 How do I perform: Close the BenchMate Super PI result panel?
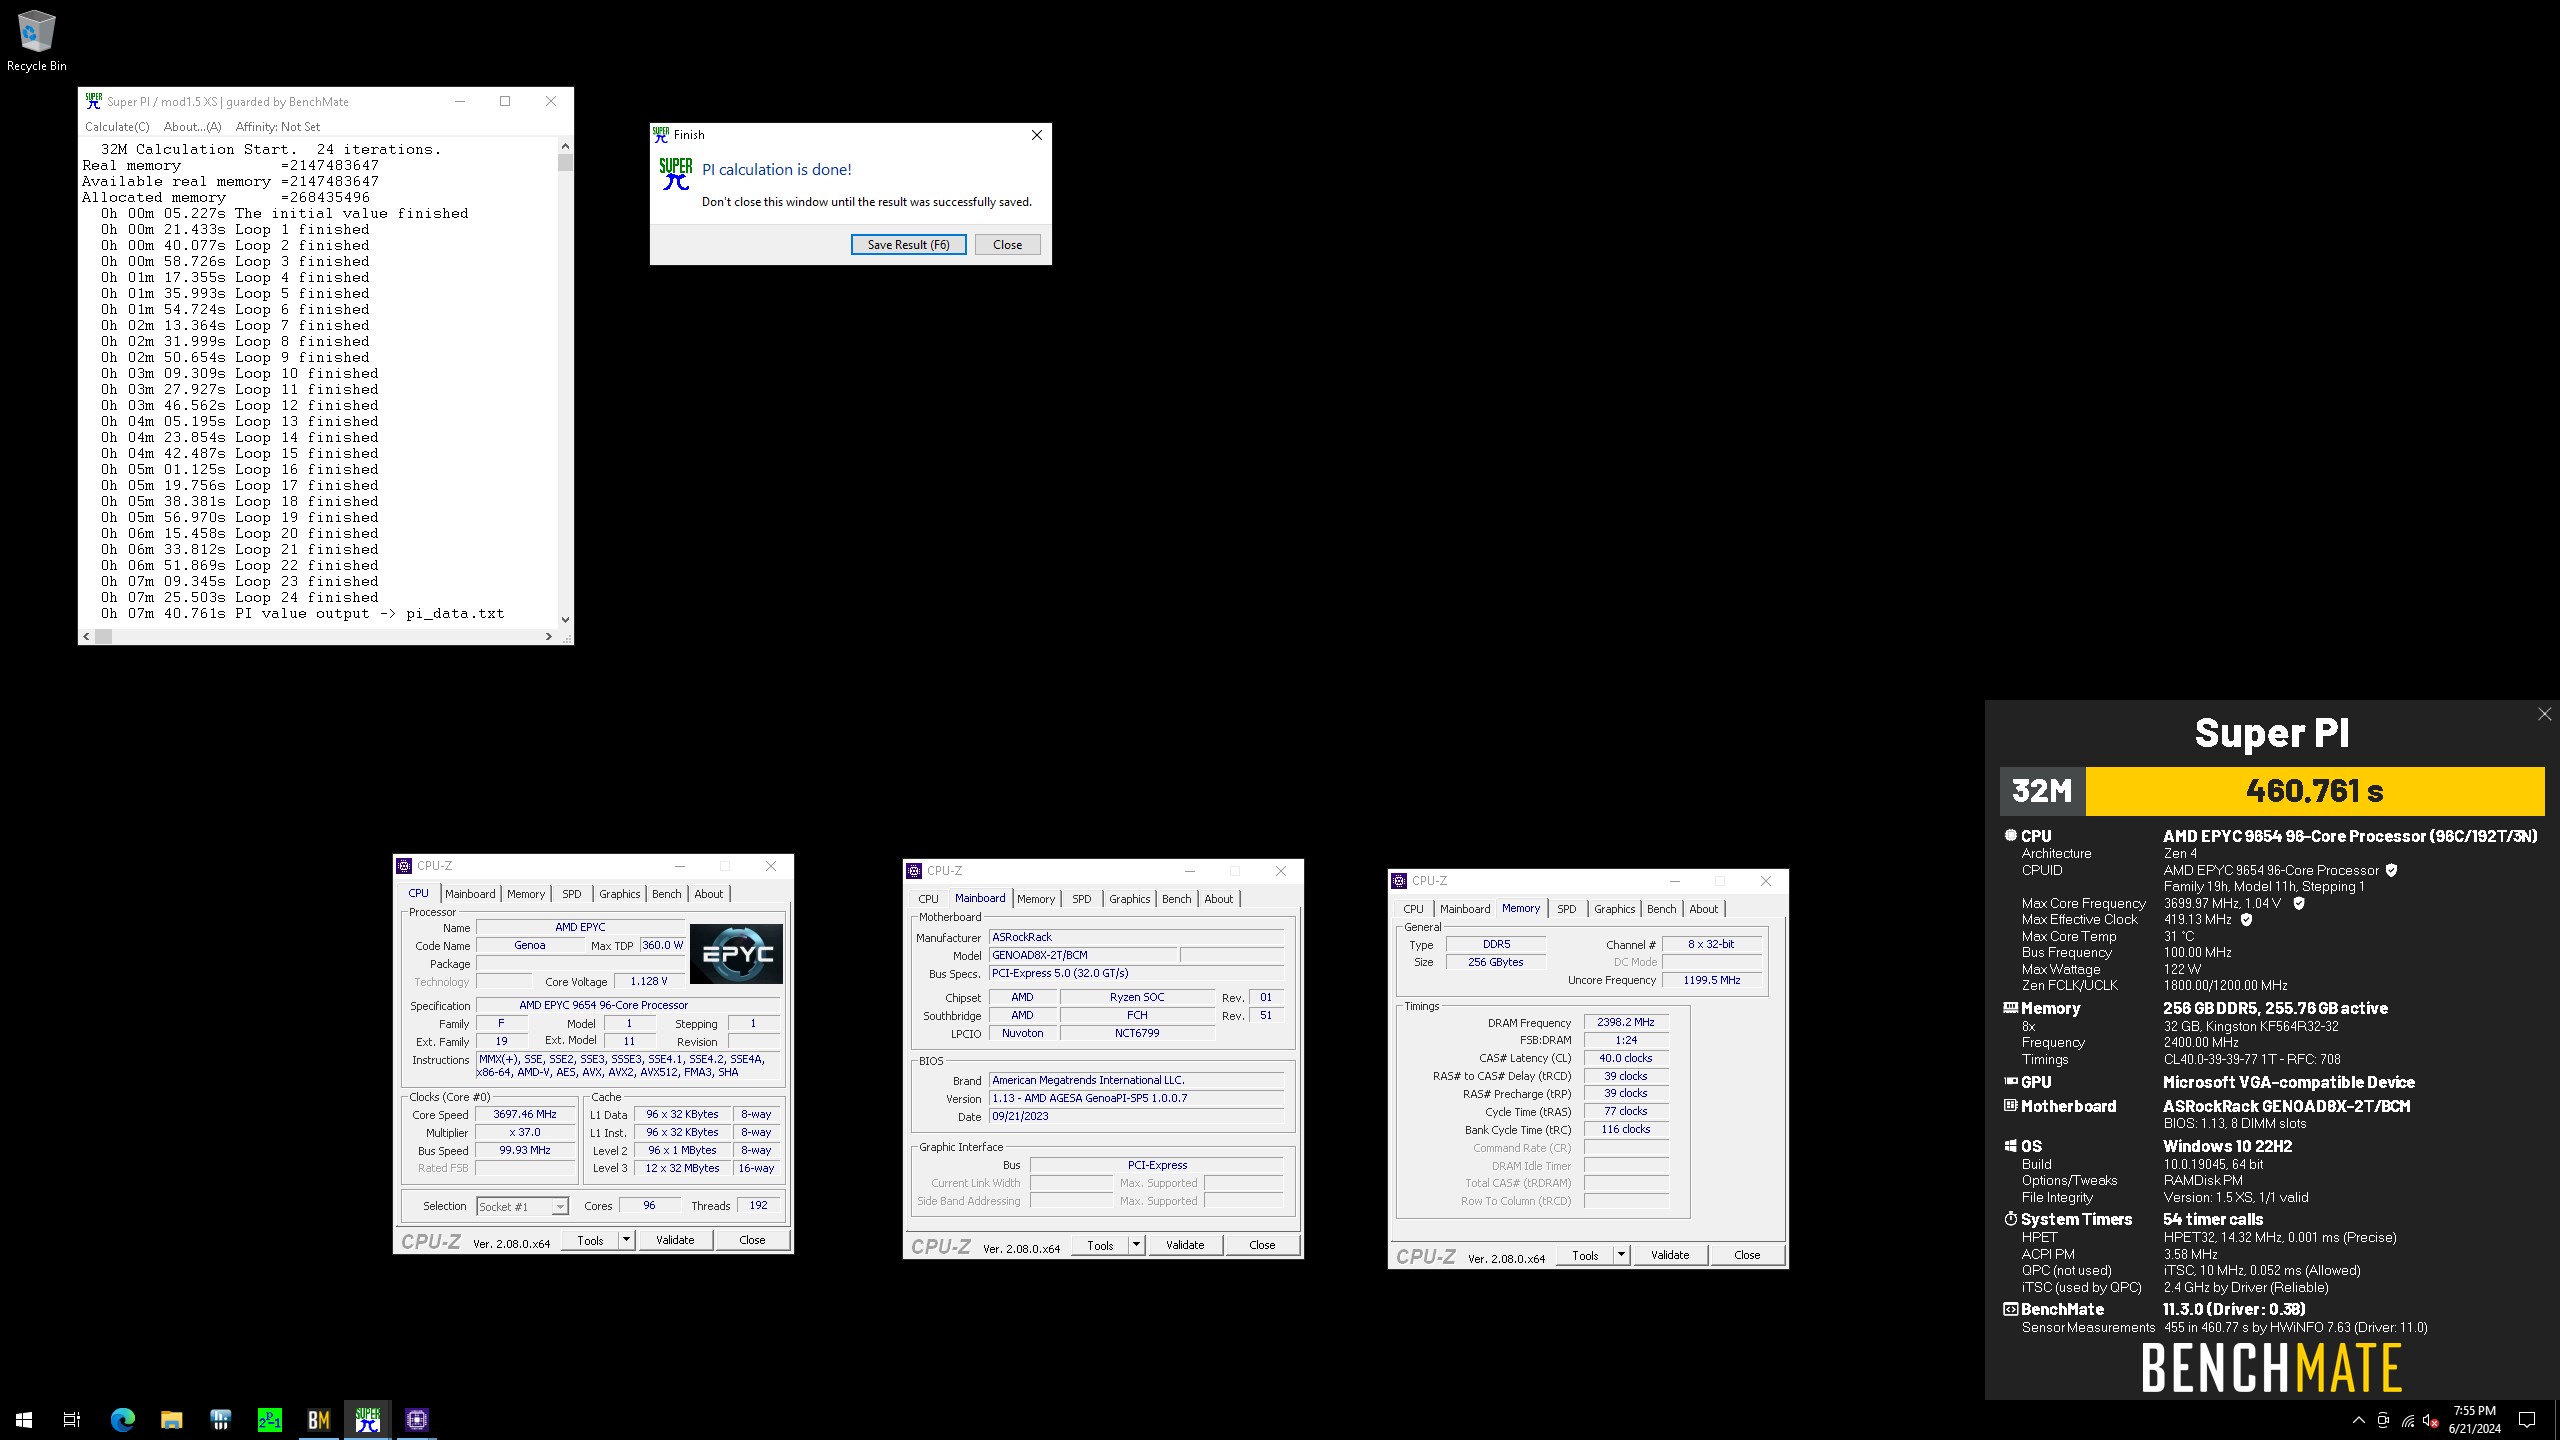pos(2544,714)
